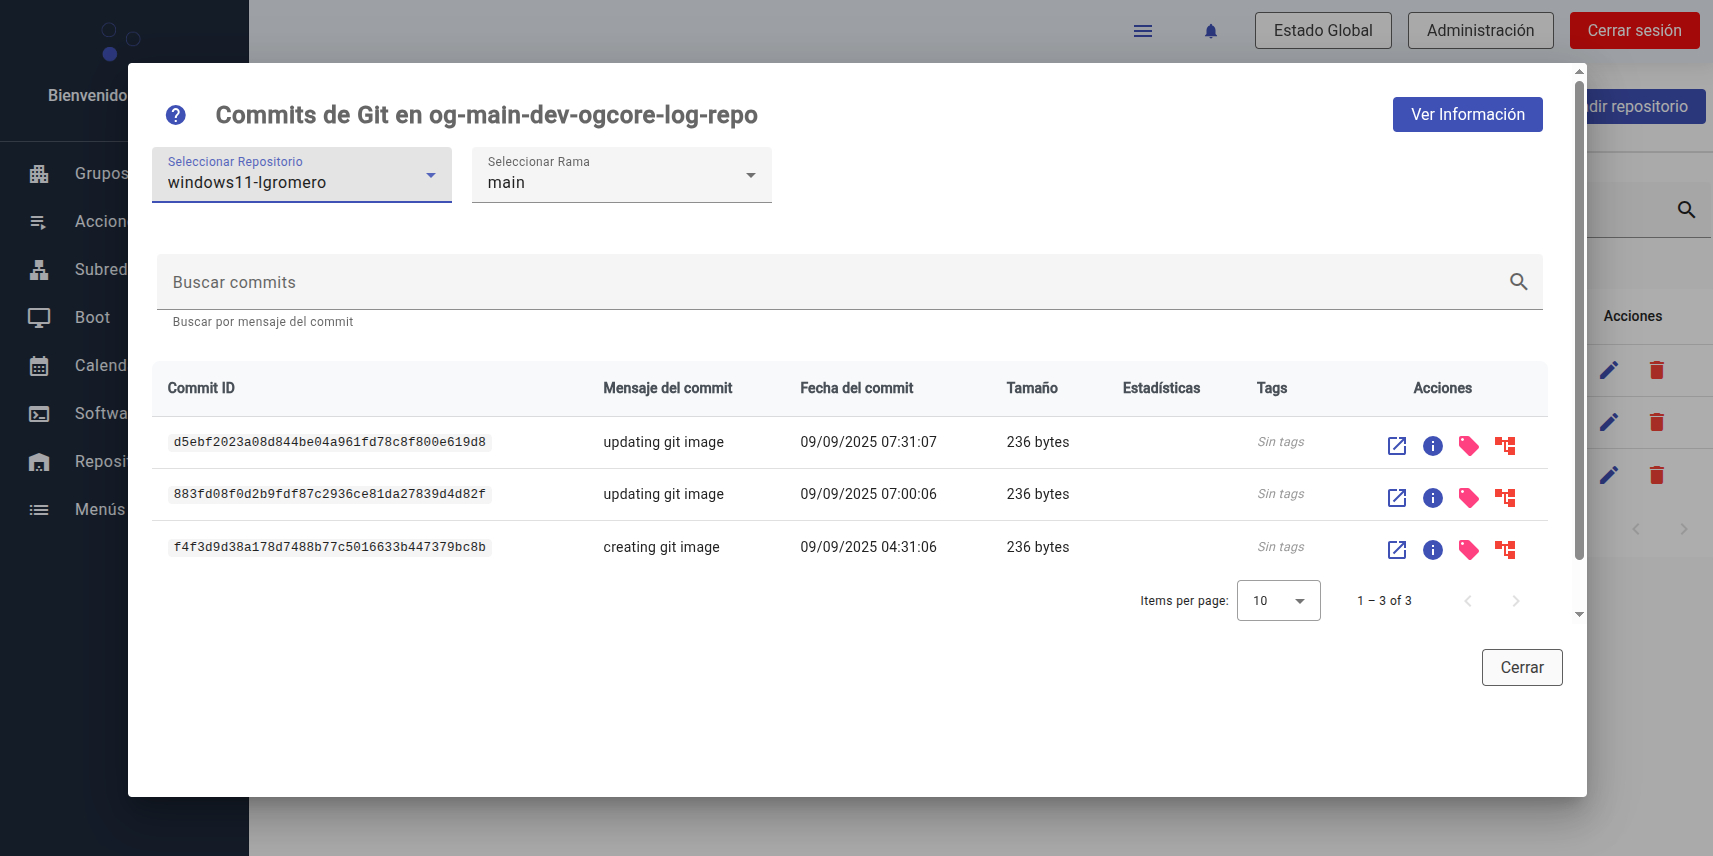Focus the Buscar commits search field
1713x856 pixels.
coord(830,282)
